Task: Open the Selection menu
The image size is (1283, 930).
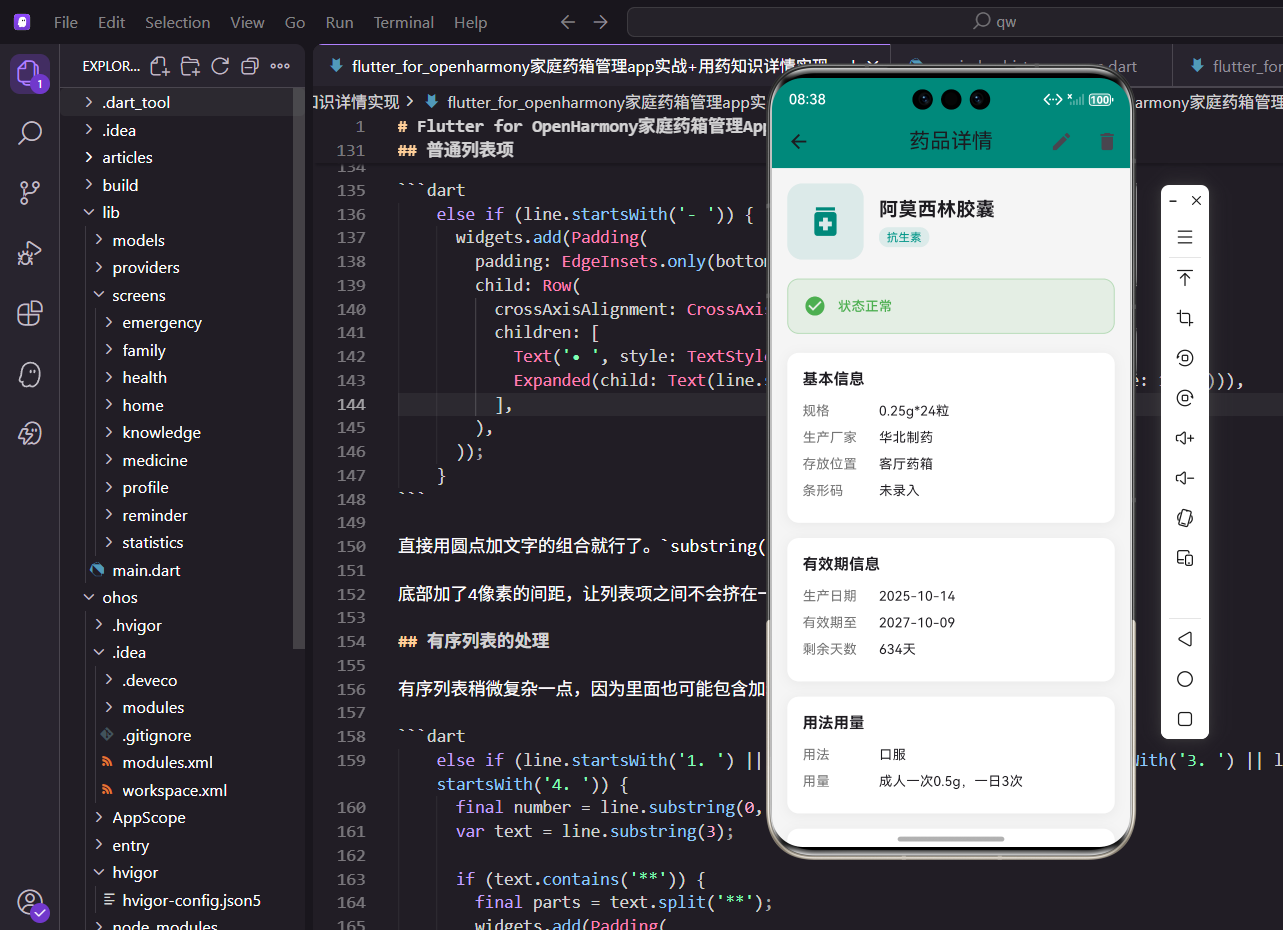Action: 177,22
